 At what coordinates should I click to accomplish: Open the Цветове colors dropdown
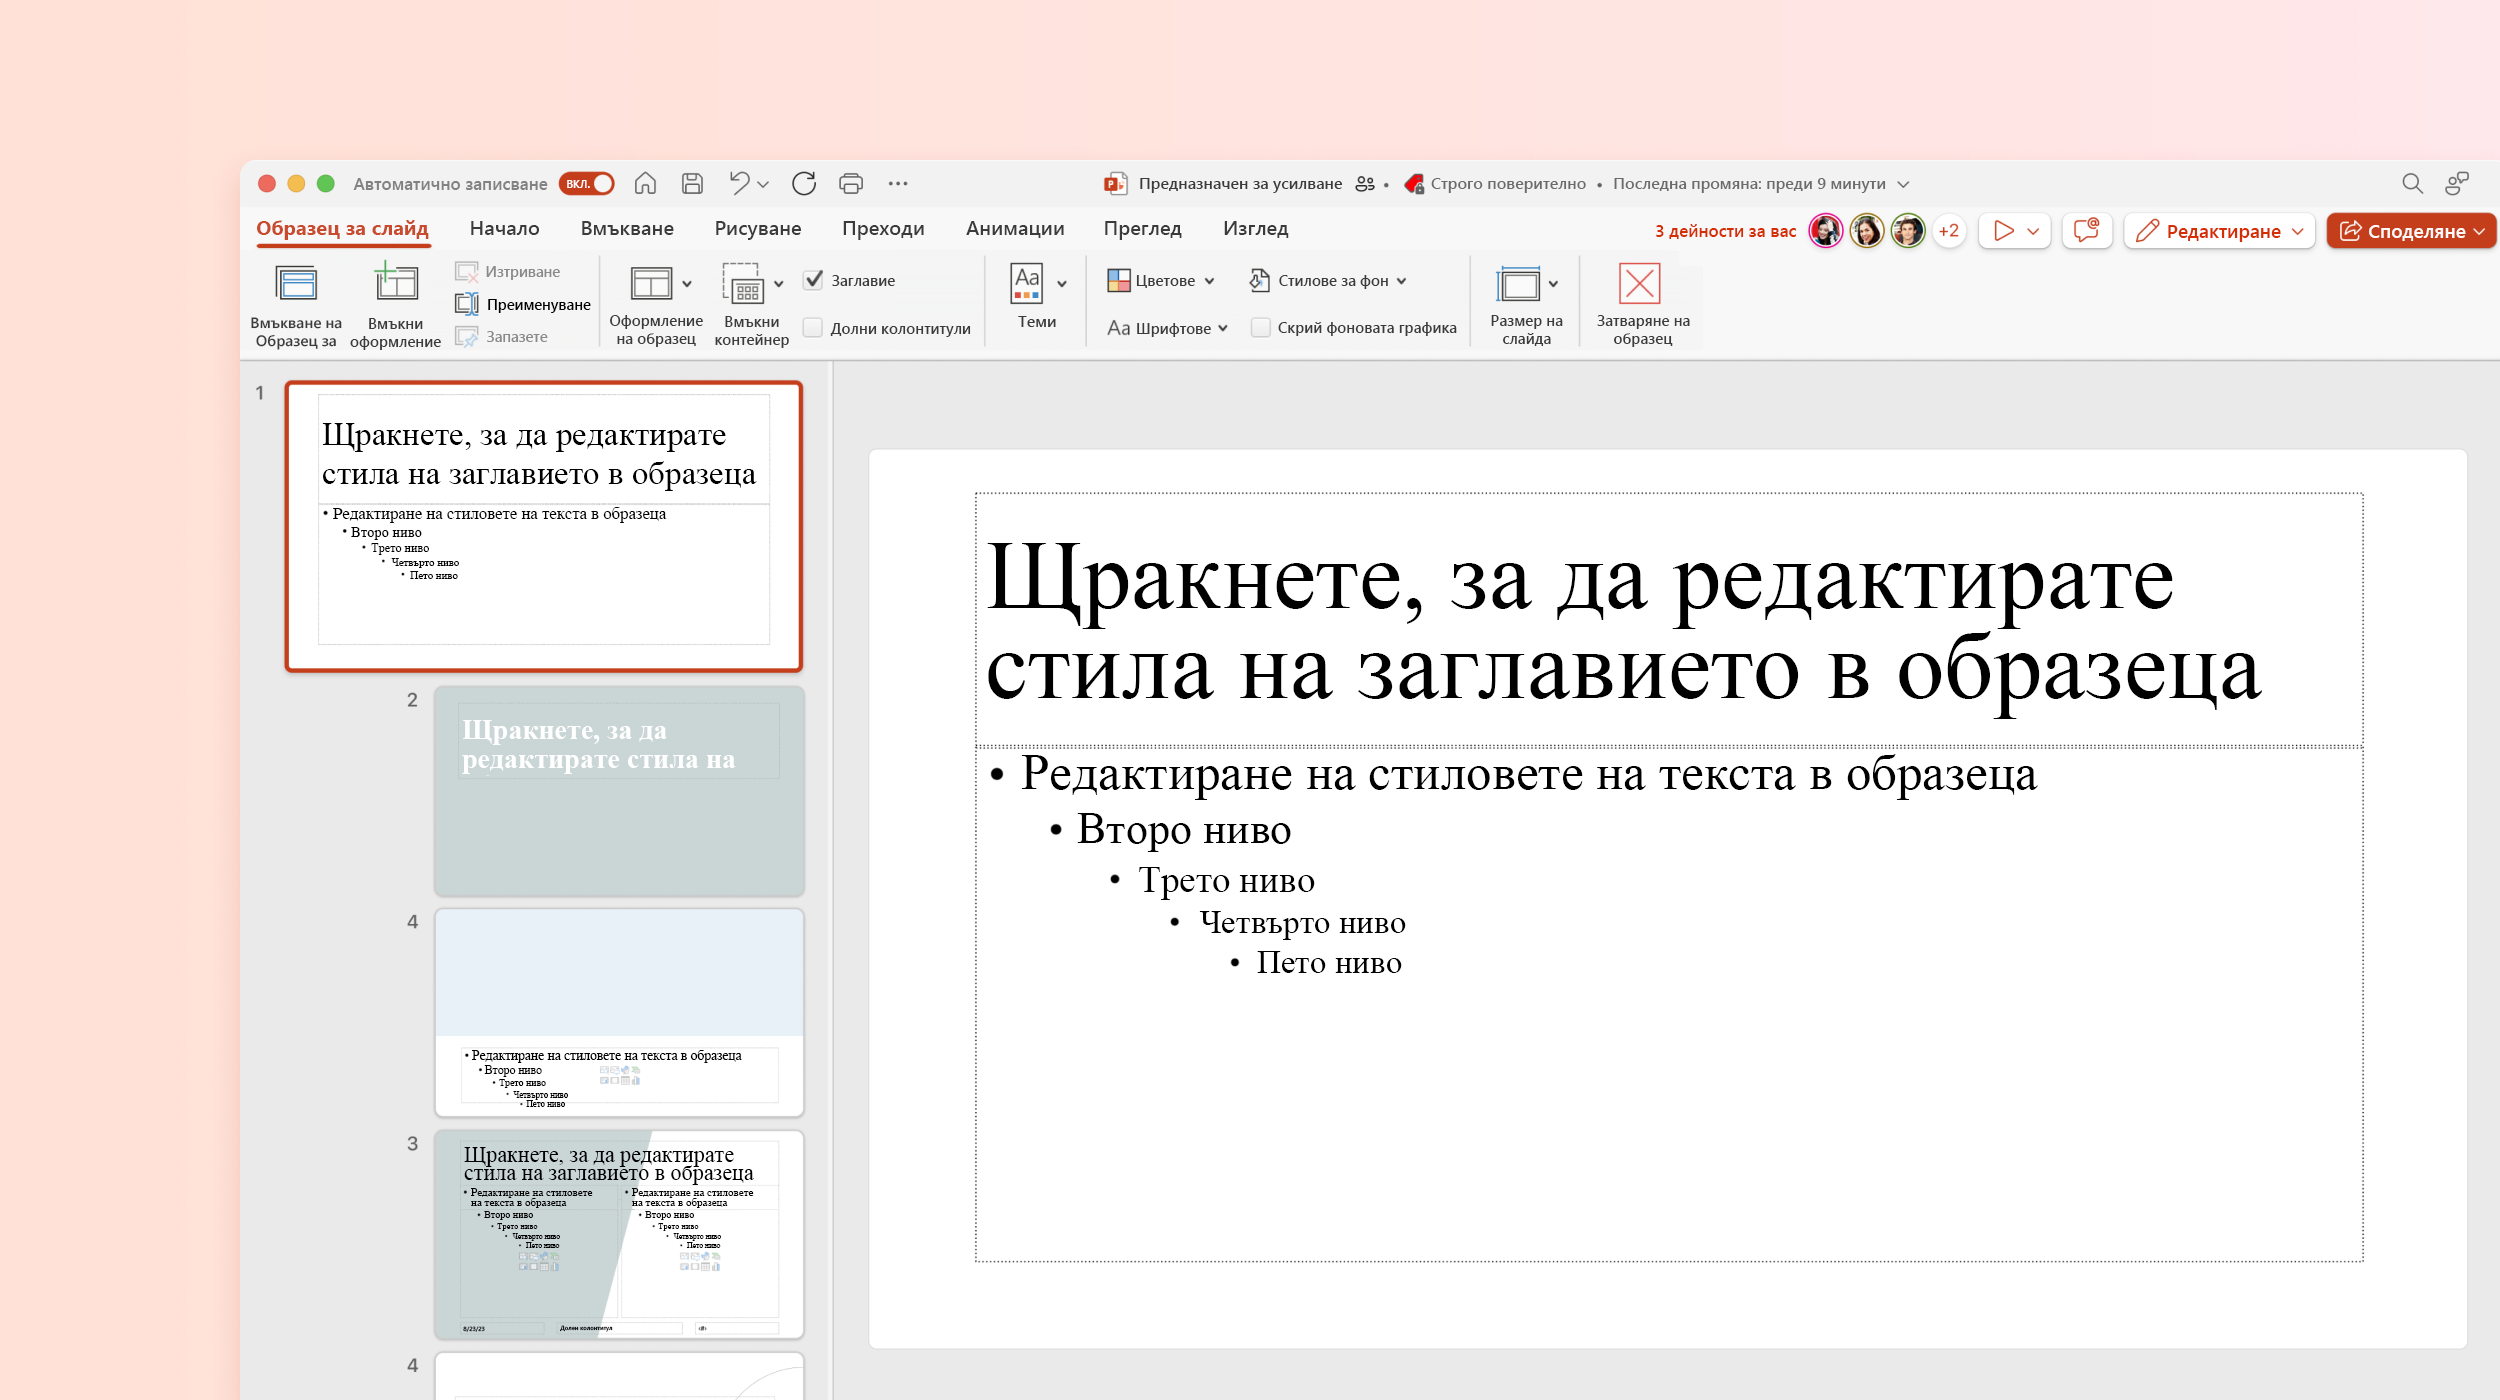point(1161,281)
